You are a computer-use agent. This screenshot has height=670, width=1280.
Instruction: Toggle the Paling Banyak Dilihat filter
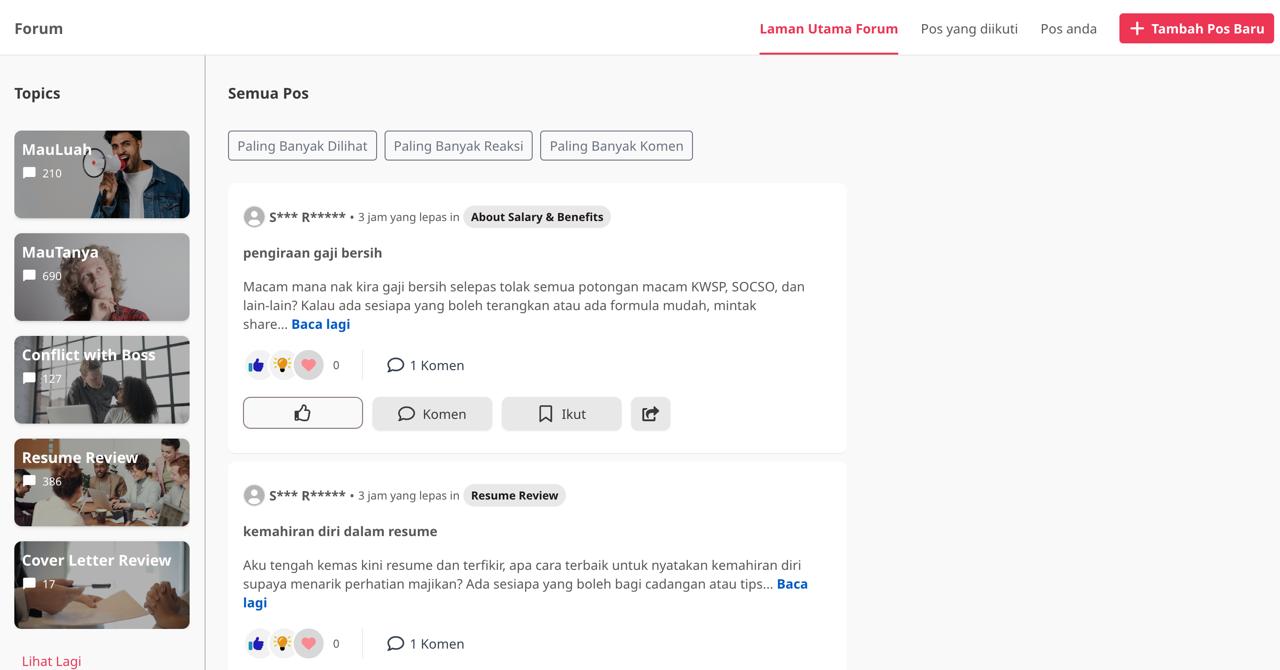pos(302,146)
